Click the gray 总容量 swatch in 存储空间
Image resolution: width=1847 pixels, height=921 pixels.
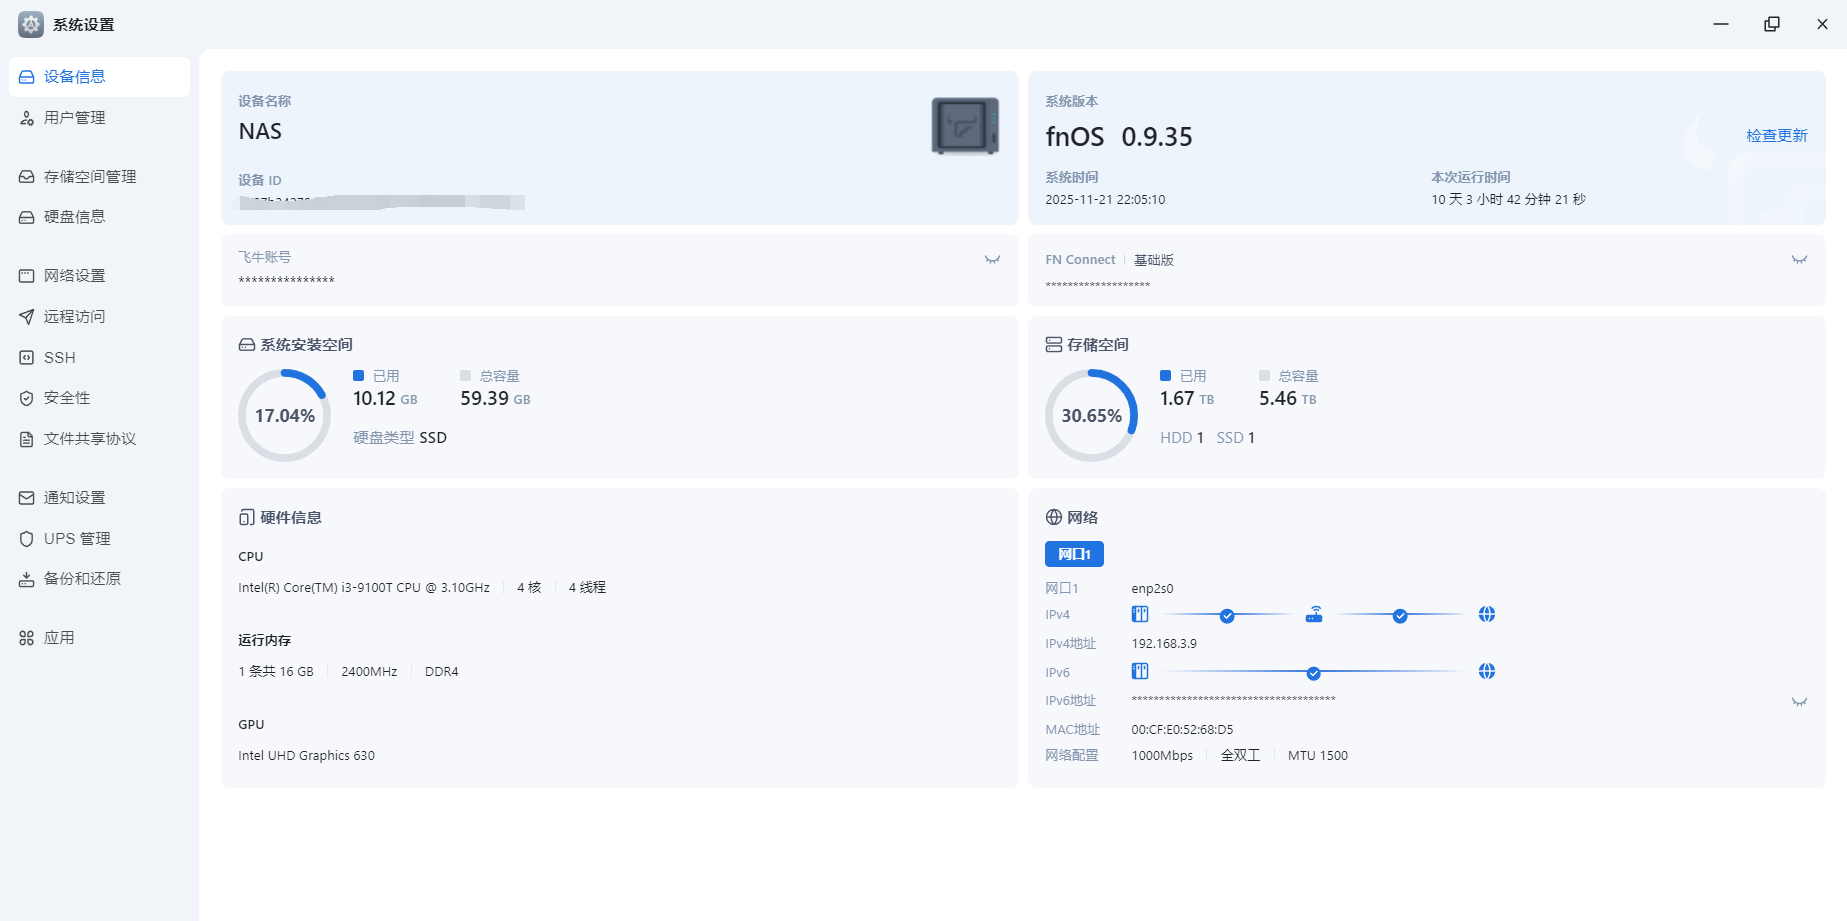point(1264,376)
